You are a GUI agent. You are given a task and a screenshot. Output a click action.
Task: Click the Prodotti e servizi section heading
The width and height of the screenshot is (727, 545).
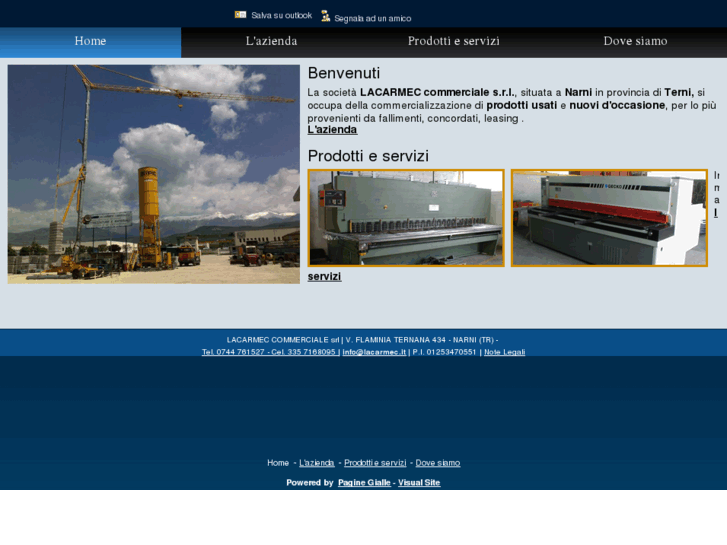[368, 156]
